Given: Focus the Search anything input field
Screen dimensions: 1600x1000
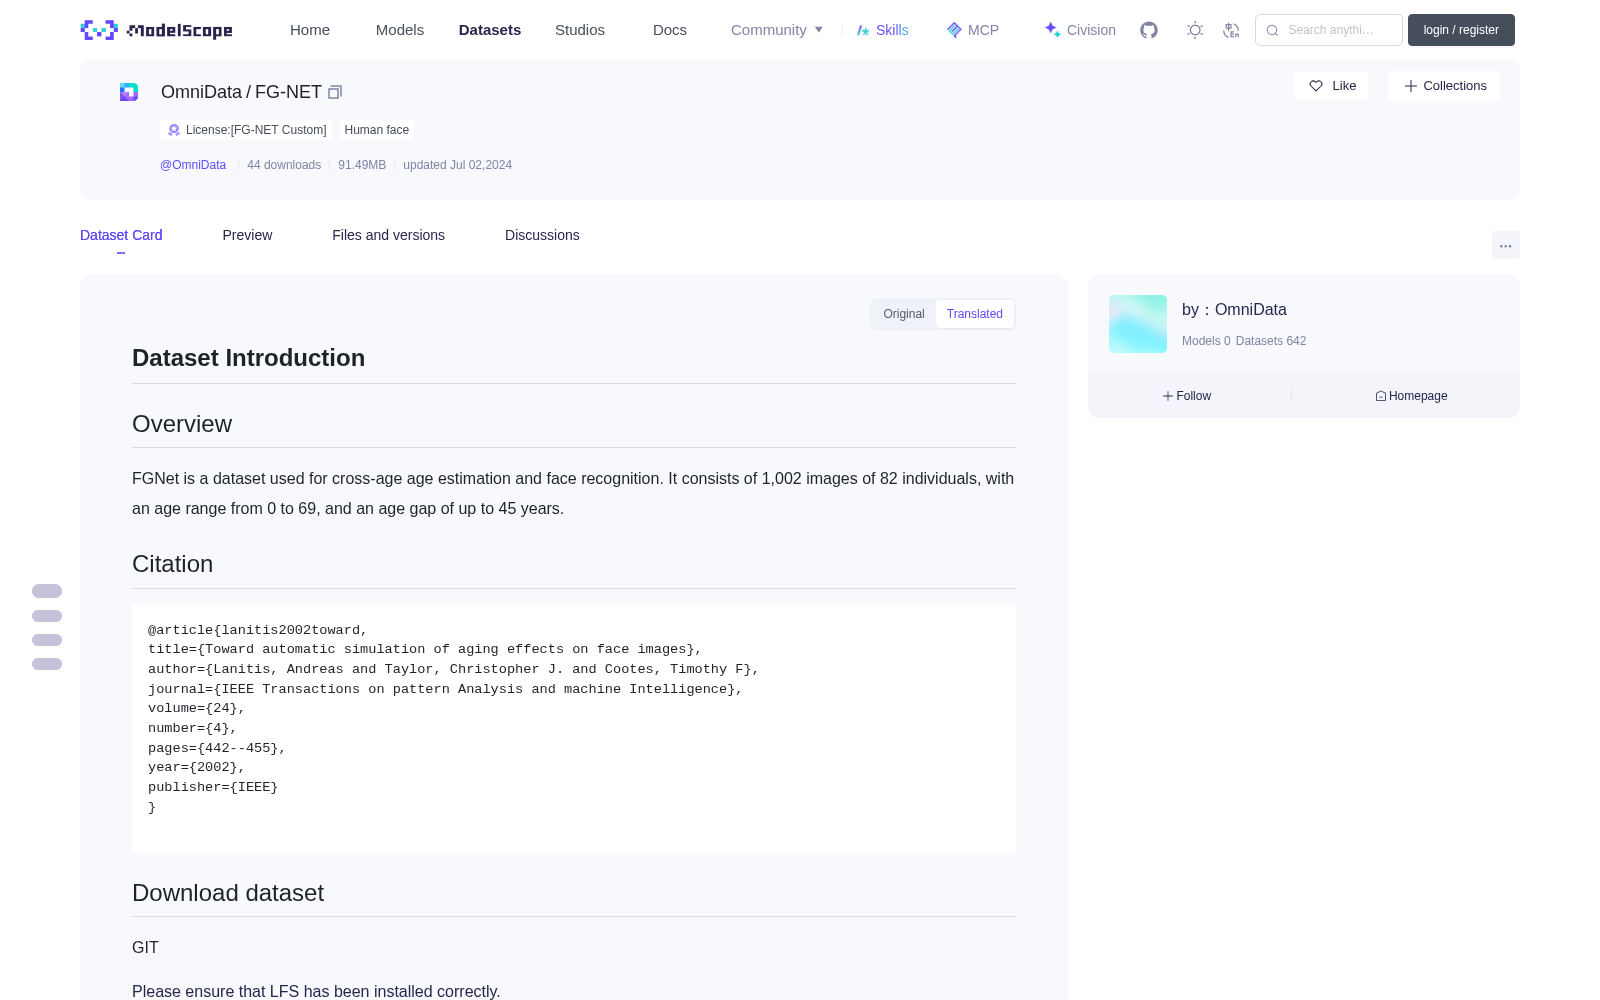Looking at the screenshot, I should click(1329, 30).
